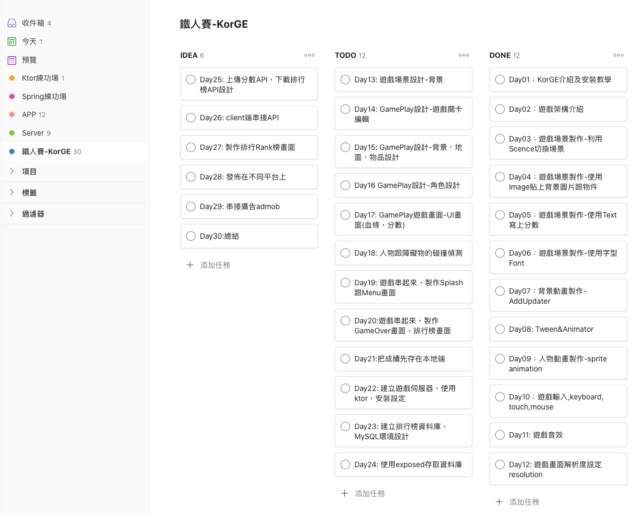Click the TODO column header
640x515 pixels.
pyautogui.click(x=346, y=55)
